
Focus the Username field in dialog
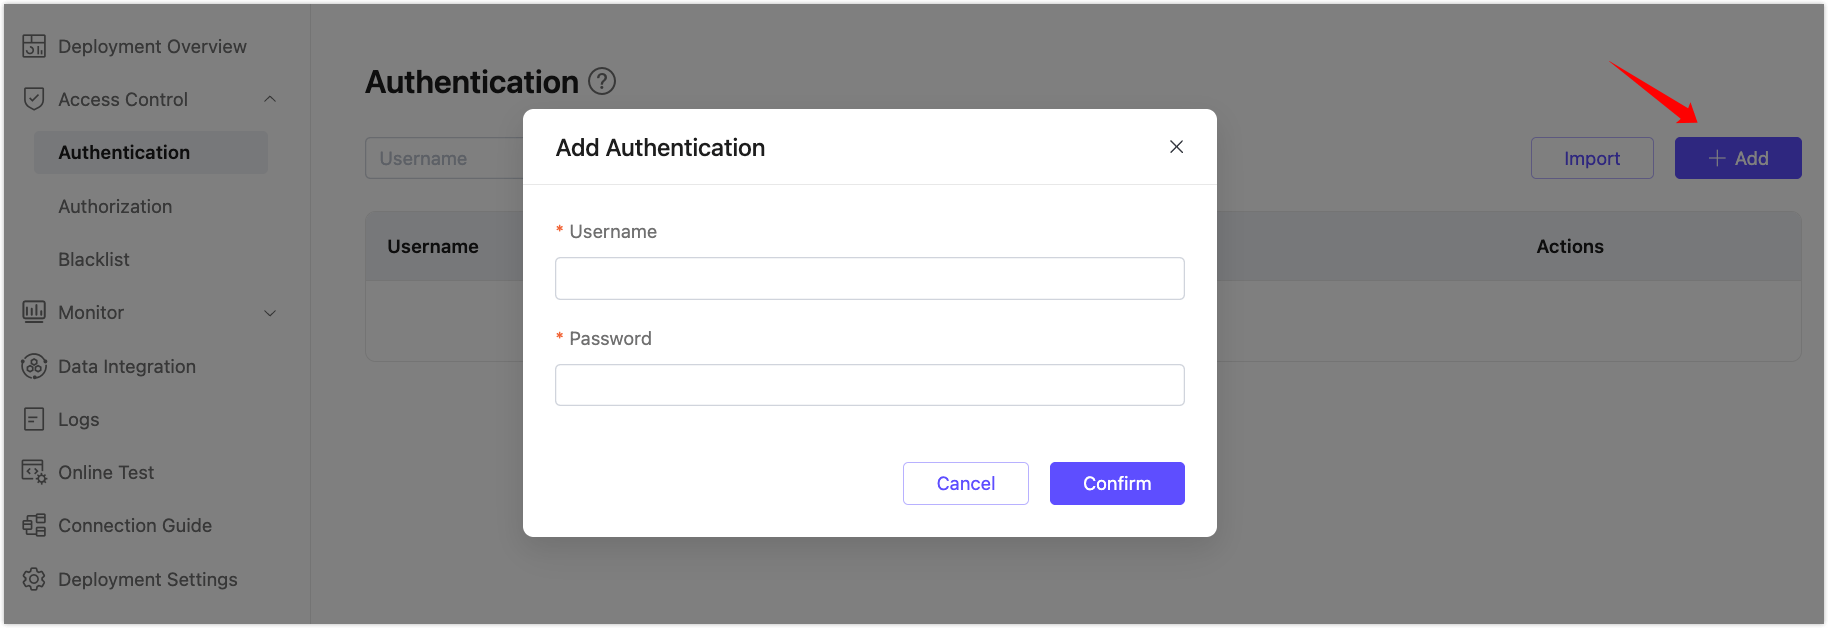[869, 278]
